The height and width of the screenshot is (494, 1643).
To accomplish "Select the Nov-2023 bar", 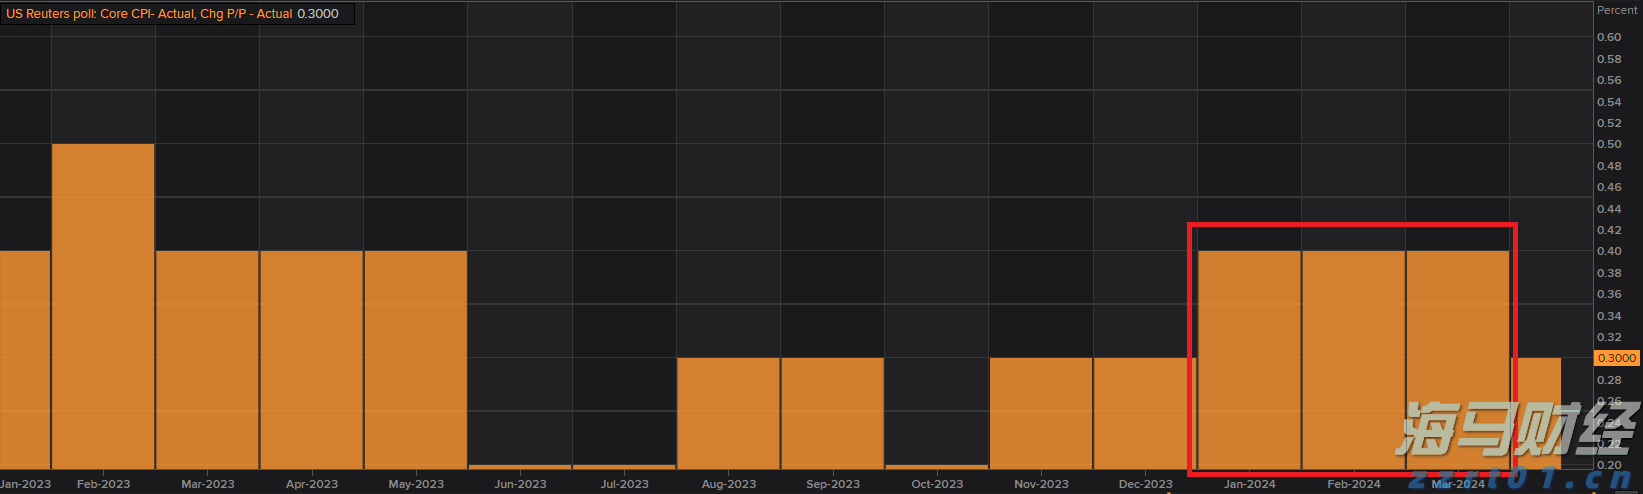I will point(1040,412).
